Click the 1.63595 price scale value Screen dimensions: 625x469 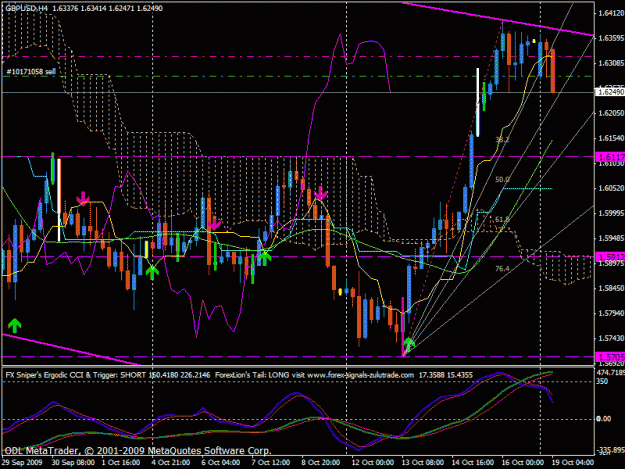(x=611, y=38)
